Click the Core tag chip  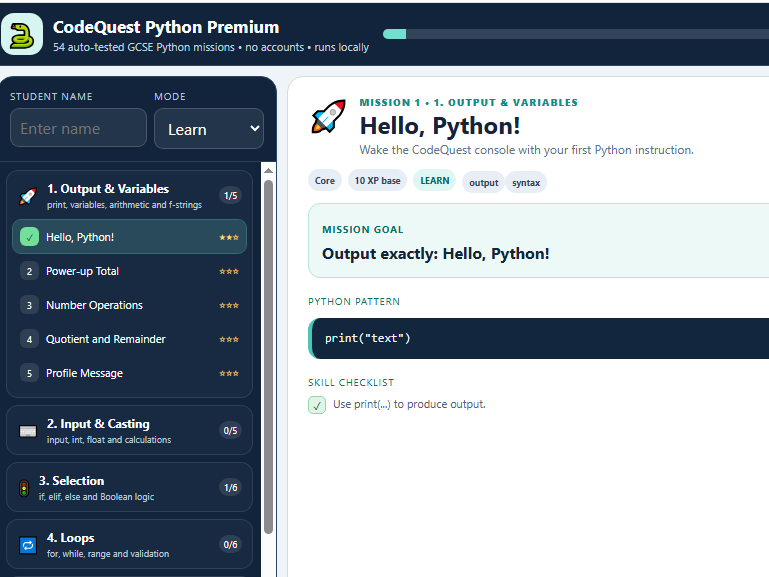(x=325, y=180)
